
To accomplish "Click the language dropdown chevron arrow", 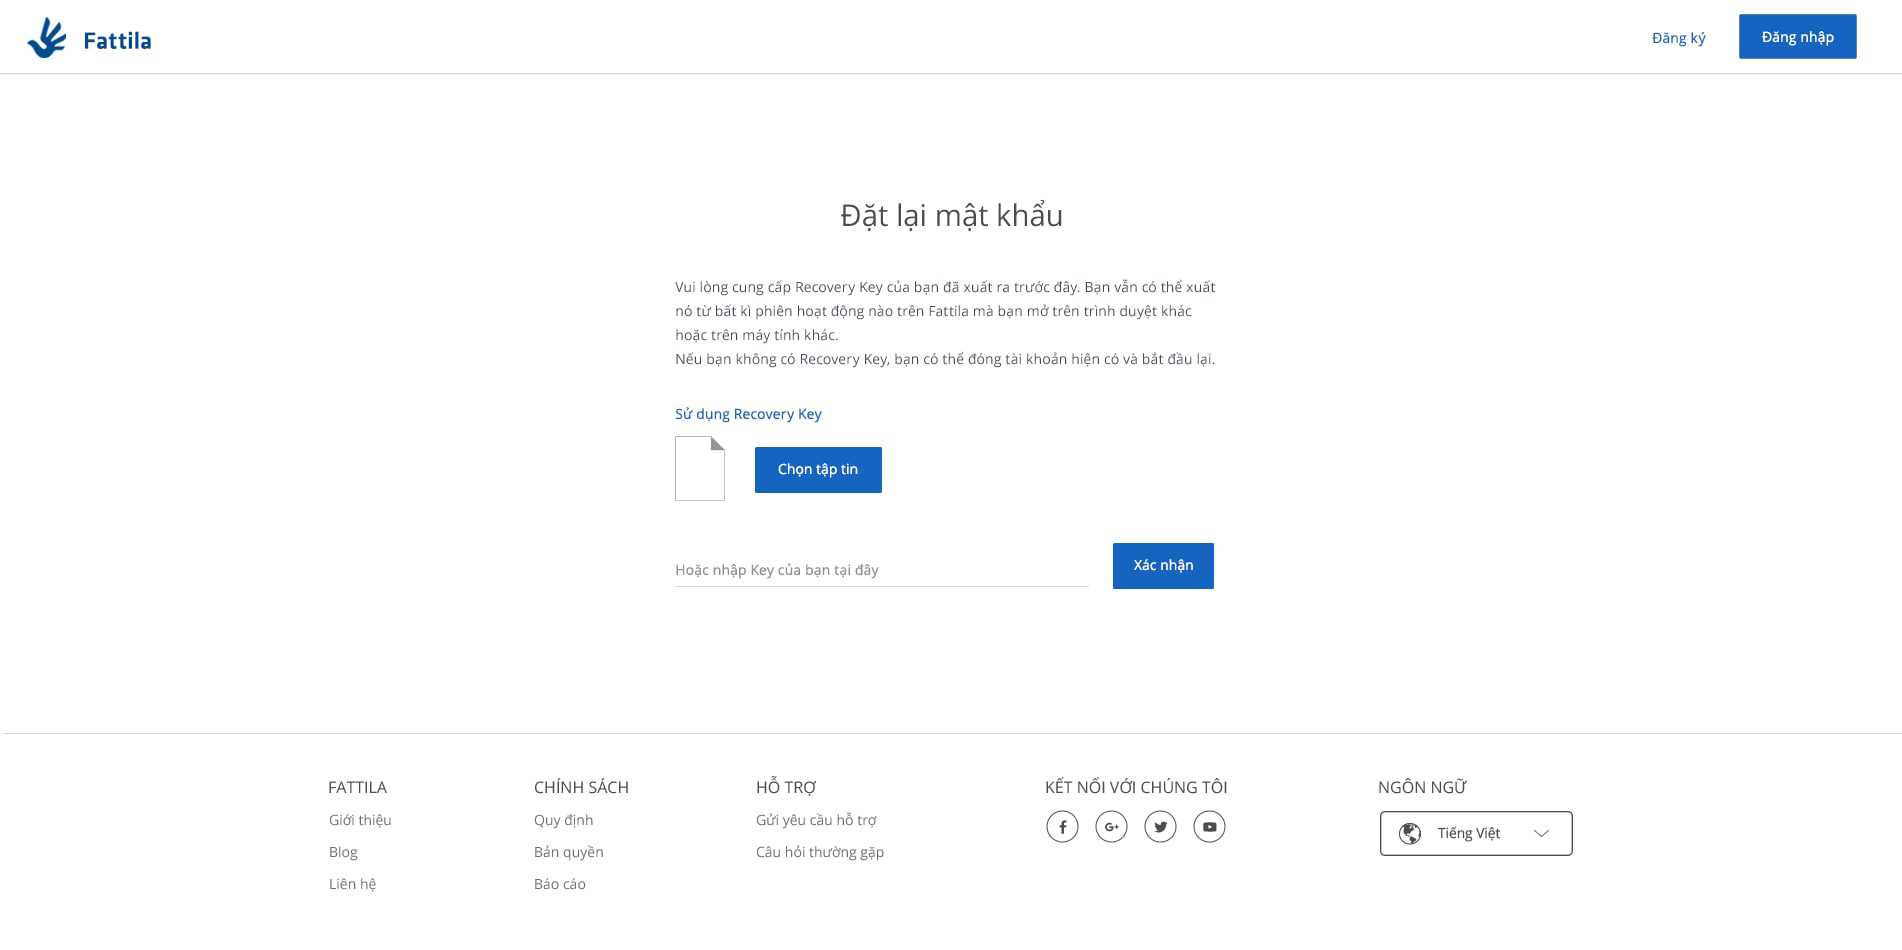I will pyautogui.click(x=1541, y=833).
